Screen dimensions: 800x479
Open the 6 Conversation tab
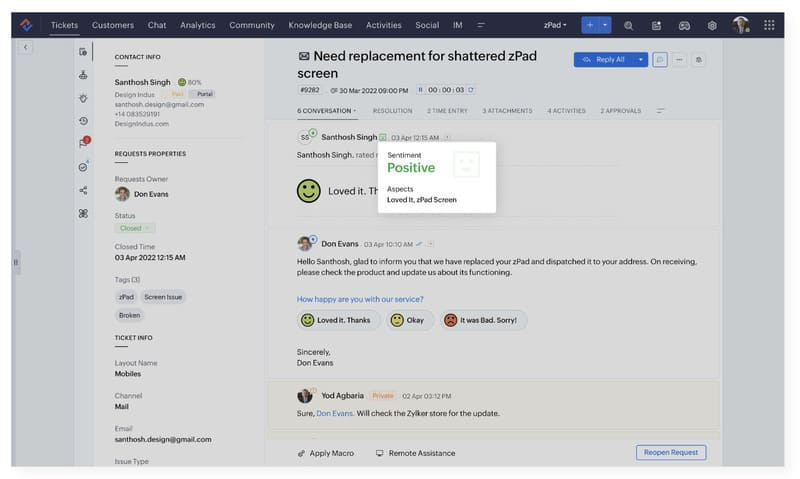pos(326,111)
